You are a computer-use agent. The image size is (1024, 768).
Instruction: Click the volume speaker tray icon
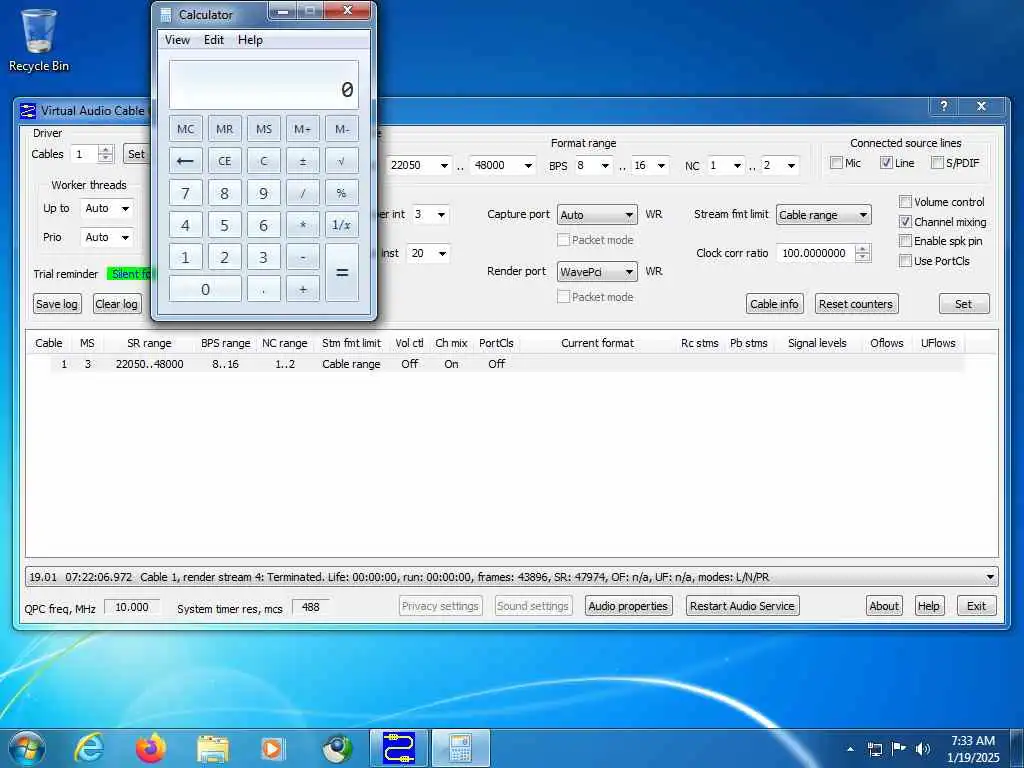point(923,748)
